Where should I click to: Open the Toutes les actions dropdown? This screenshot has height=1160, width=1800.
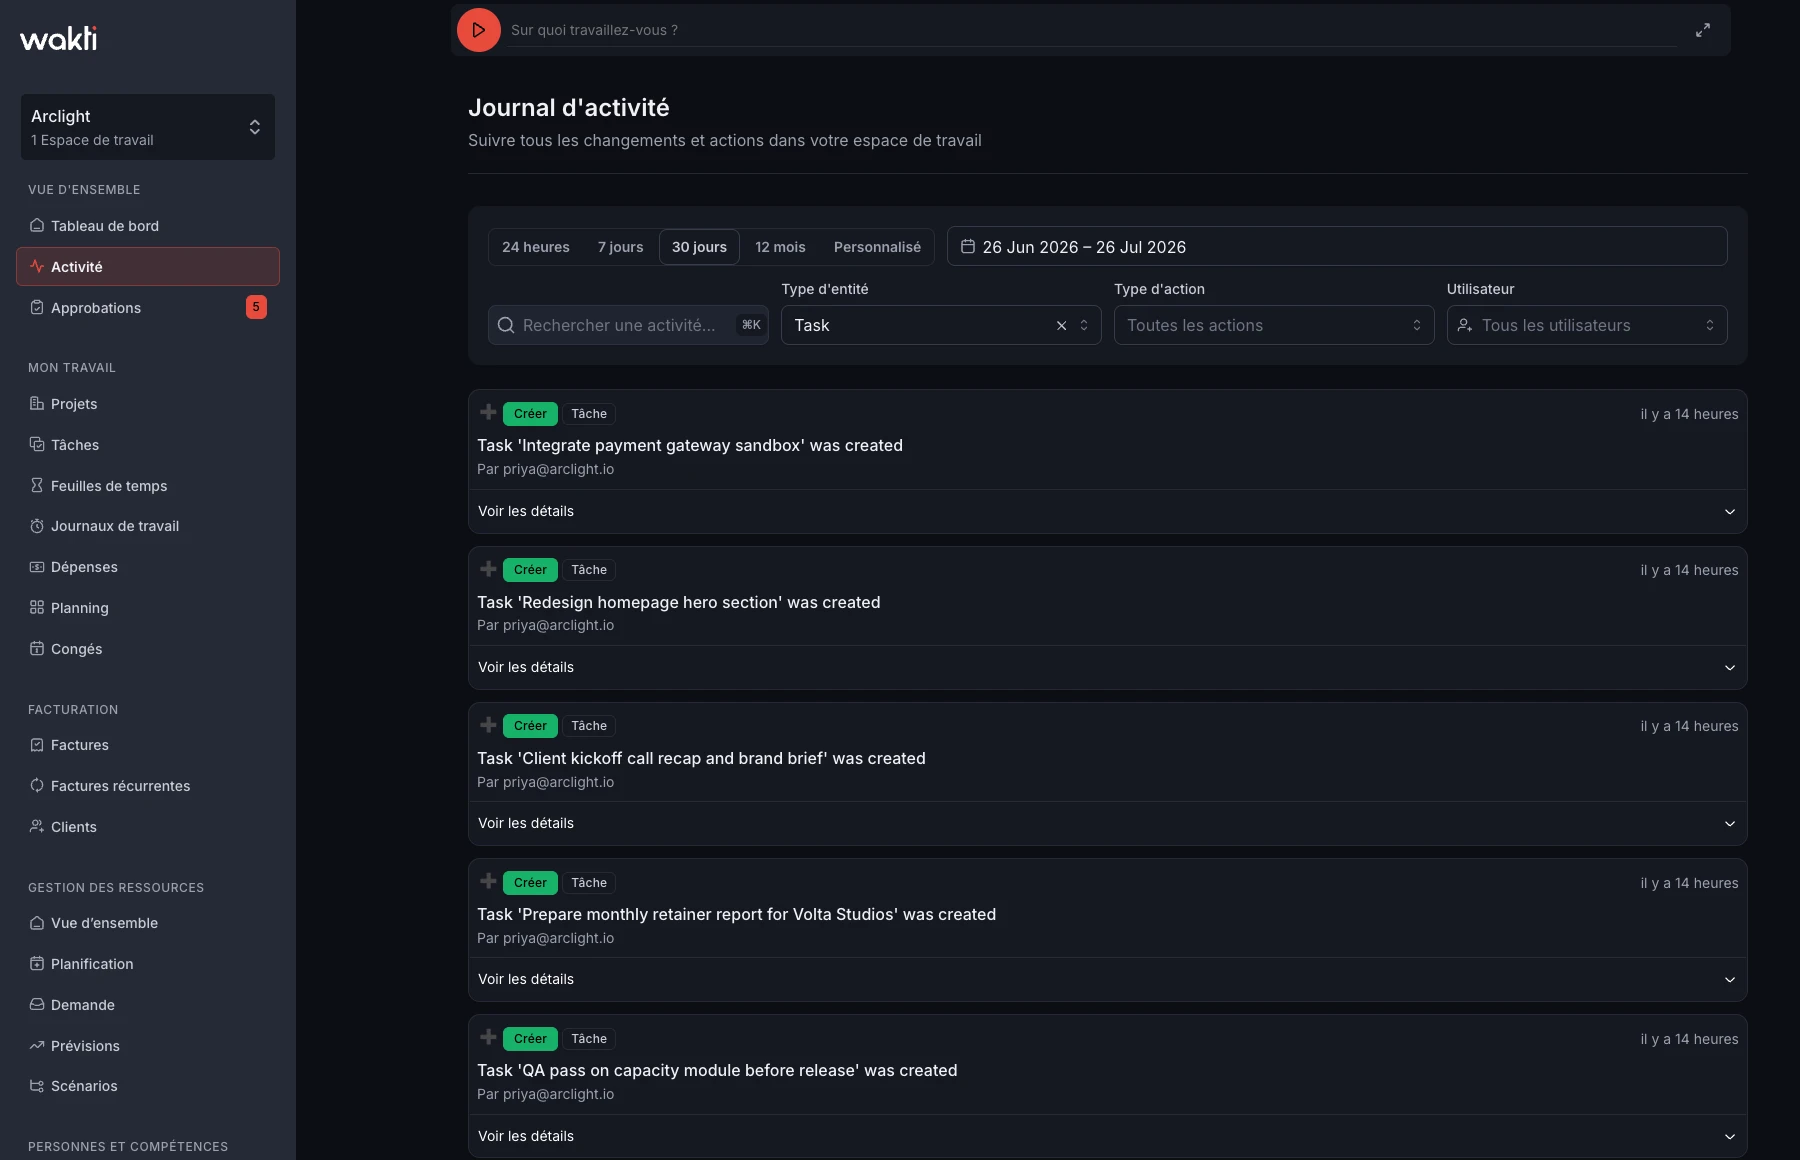click(1274, 325)
